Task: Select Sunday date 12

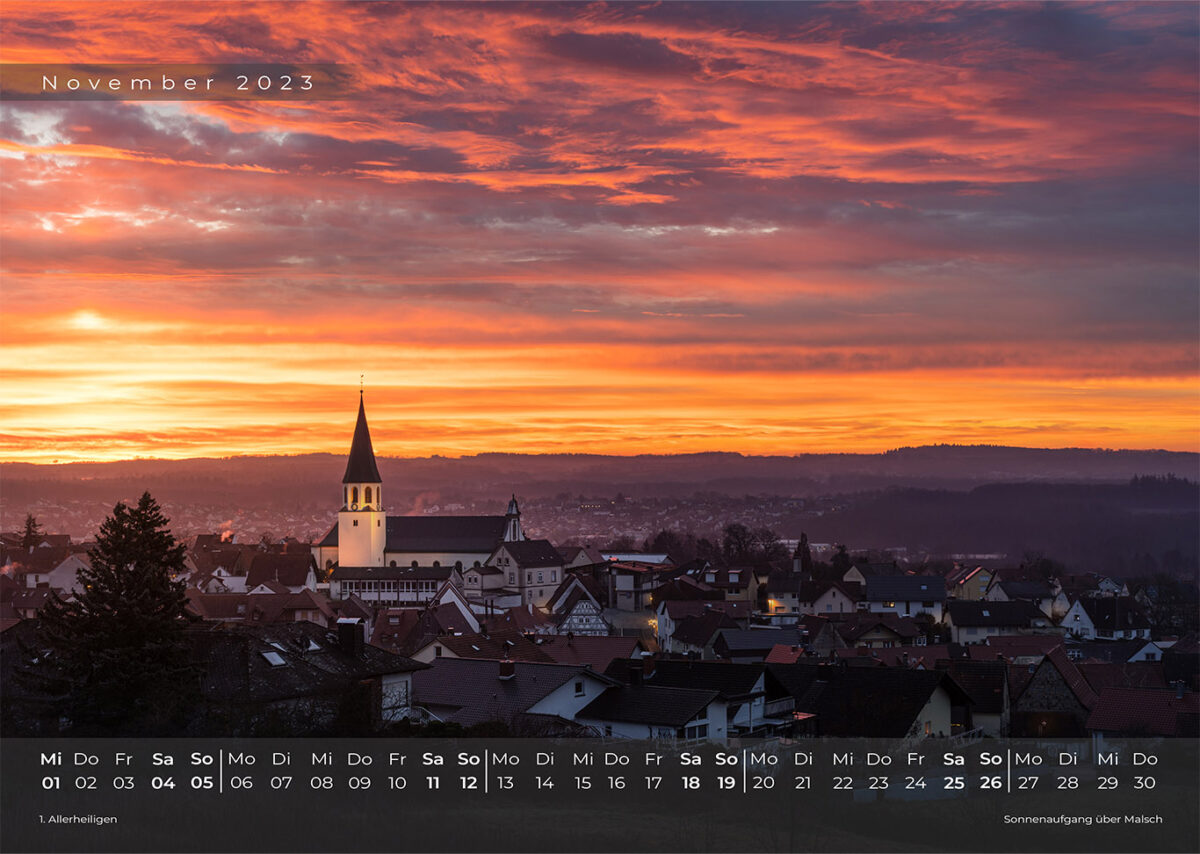Action: point(469,783)
